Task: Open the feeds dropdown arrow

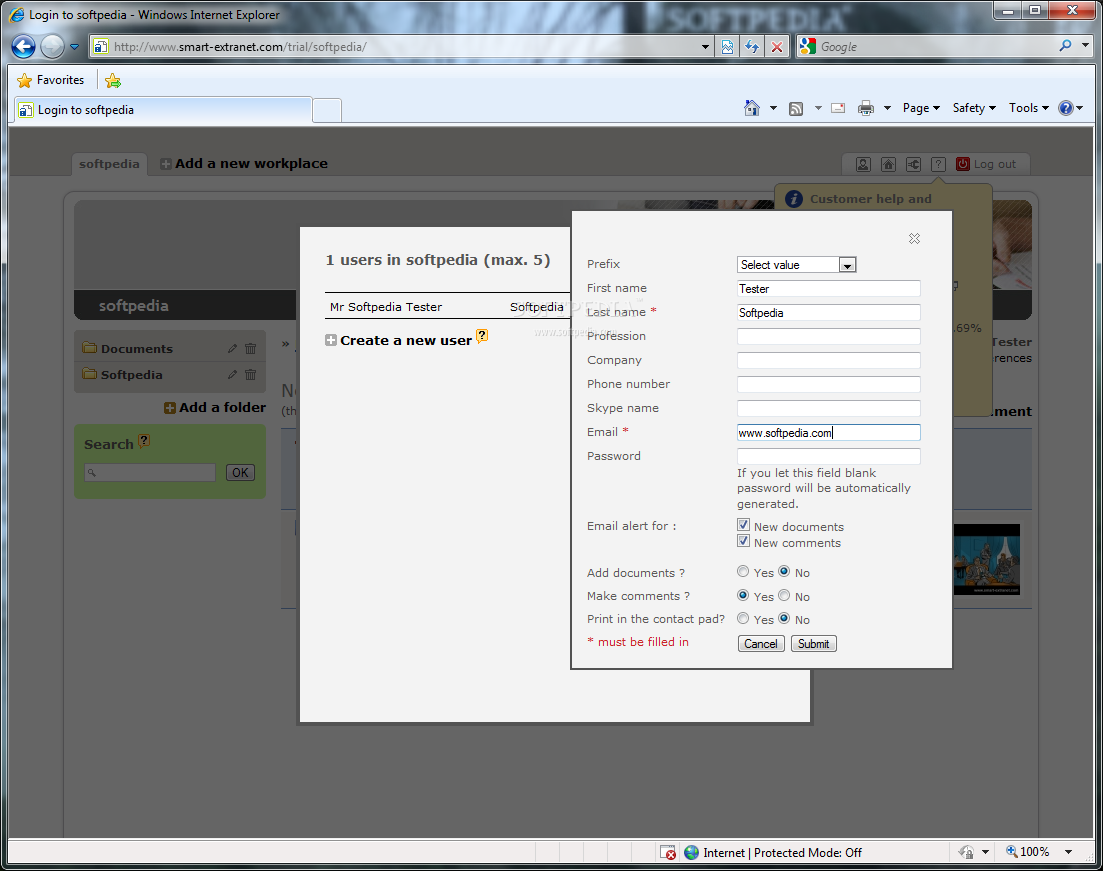Action: 817,108
